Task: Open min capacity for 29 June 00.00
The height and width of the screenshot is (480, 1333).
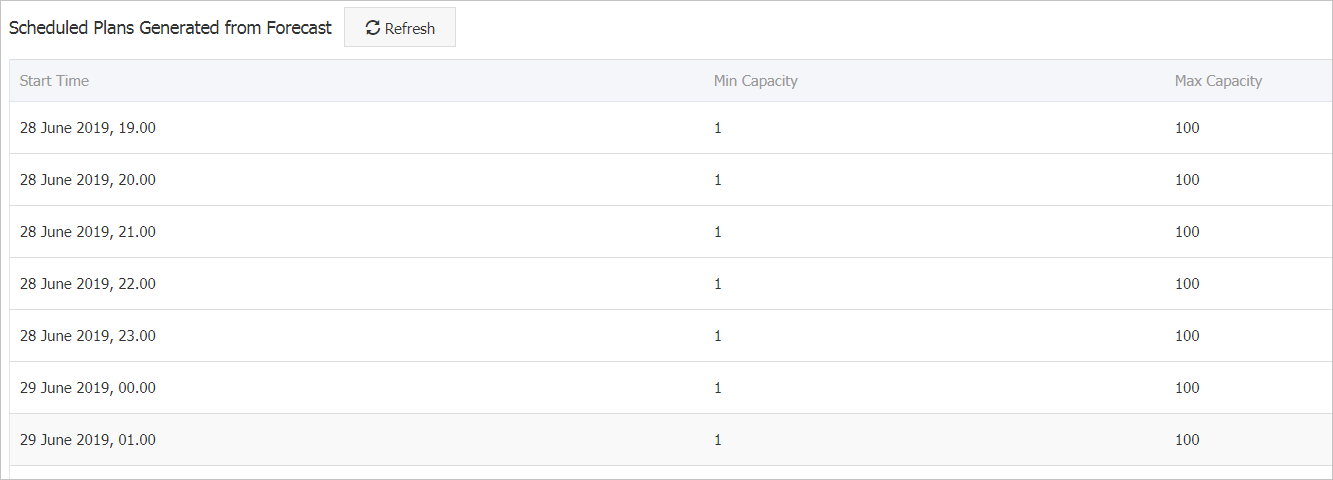Action: pyautogui.click(x=717, y=388)
